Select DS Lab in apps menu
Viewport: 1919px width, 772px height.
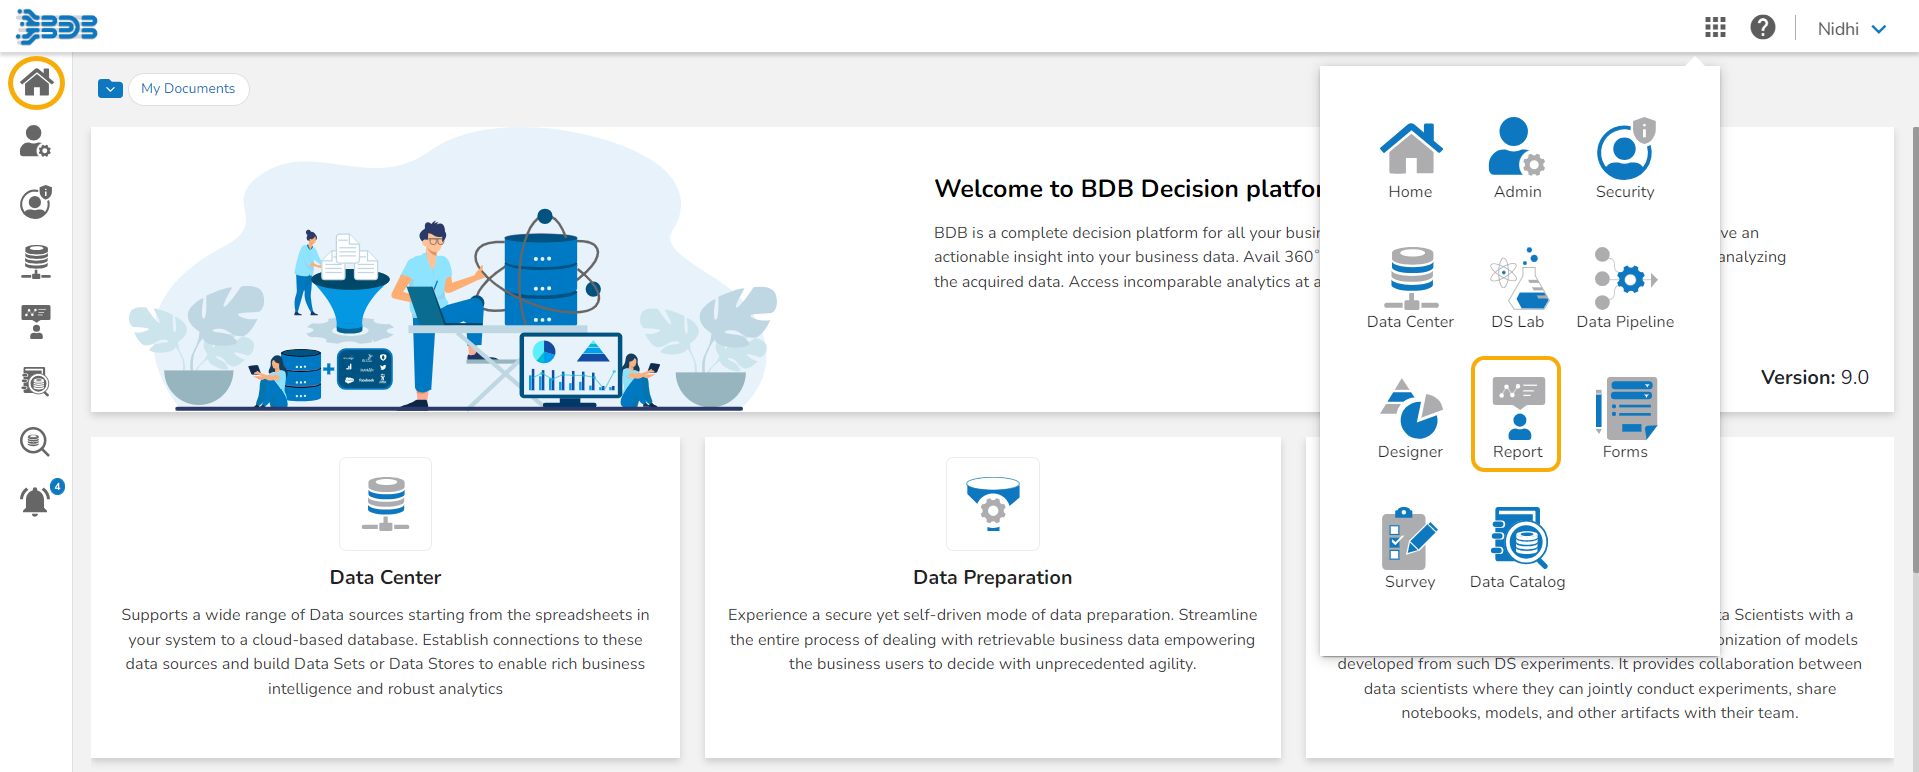[x=1517, y=289]
